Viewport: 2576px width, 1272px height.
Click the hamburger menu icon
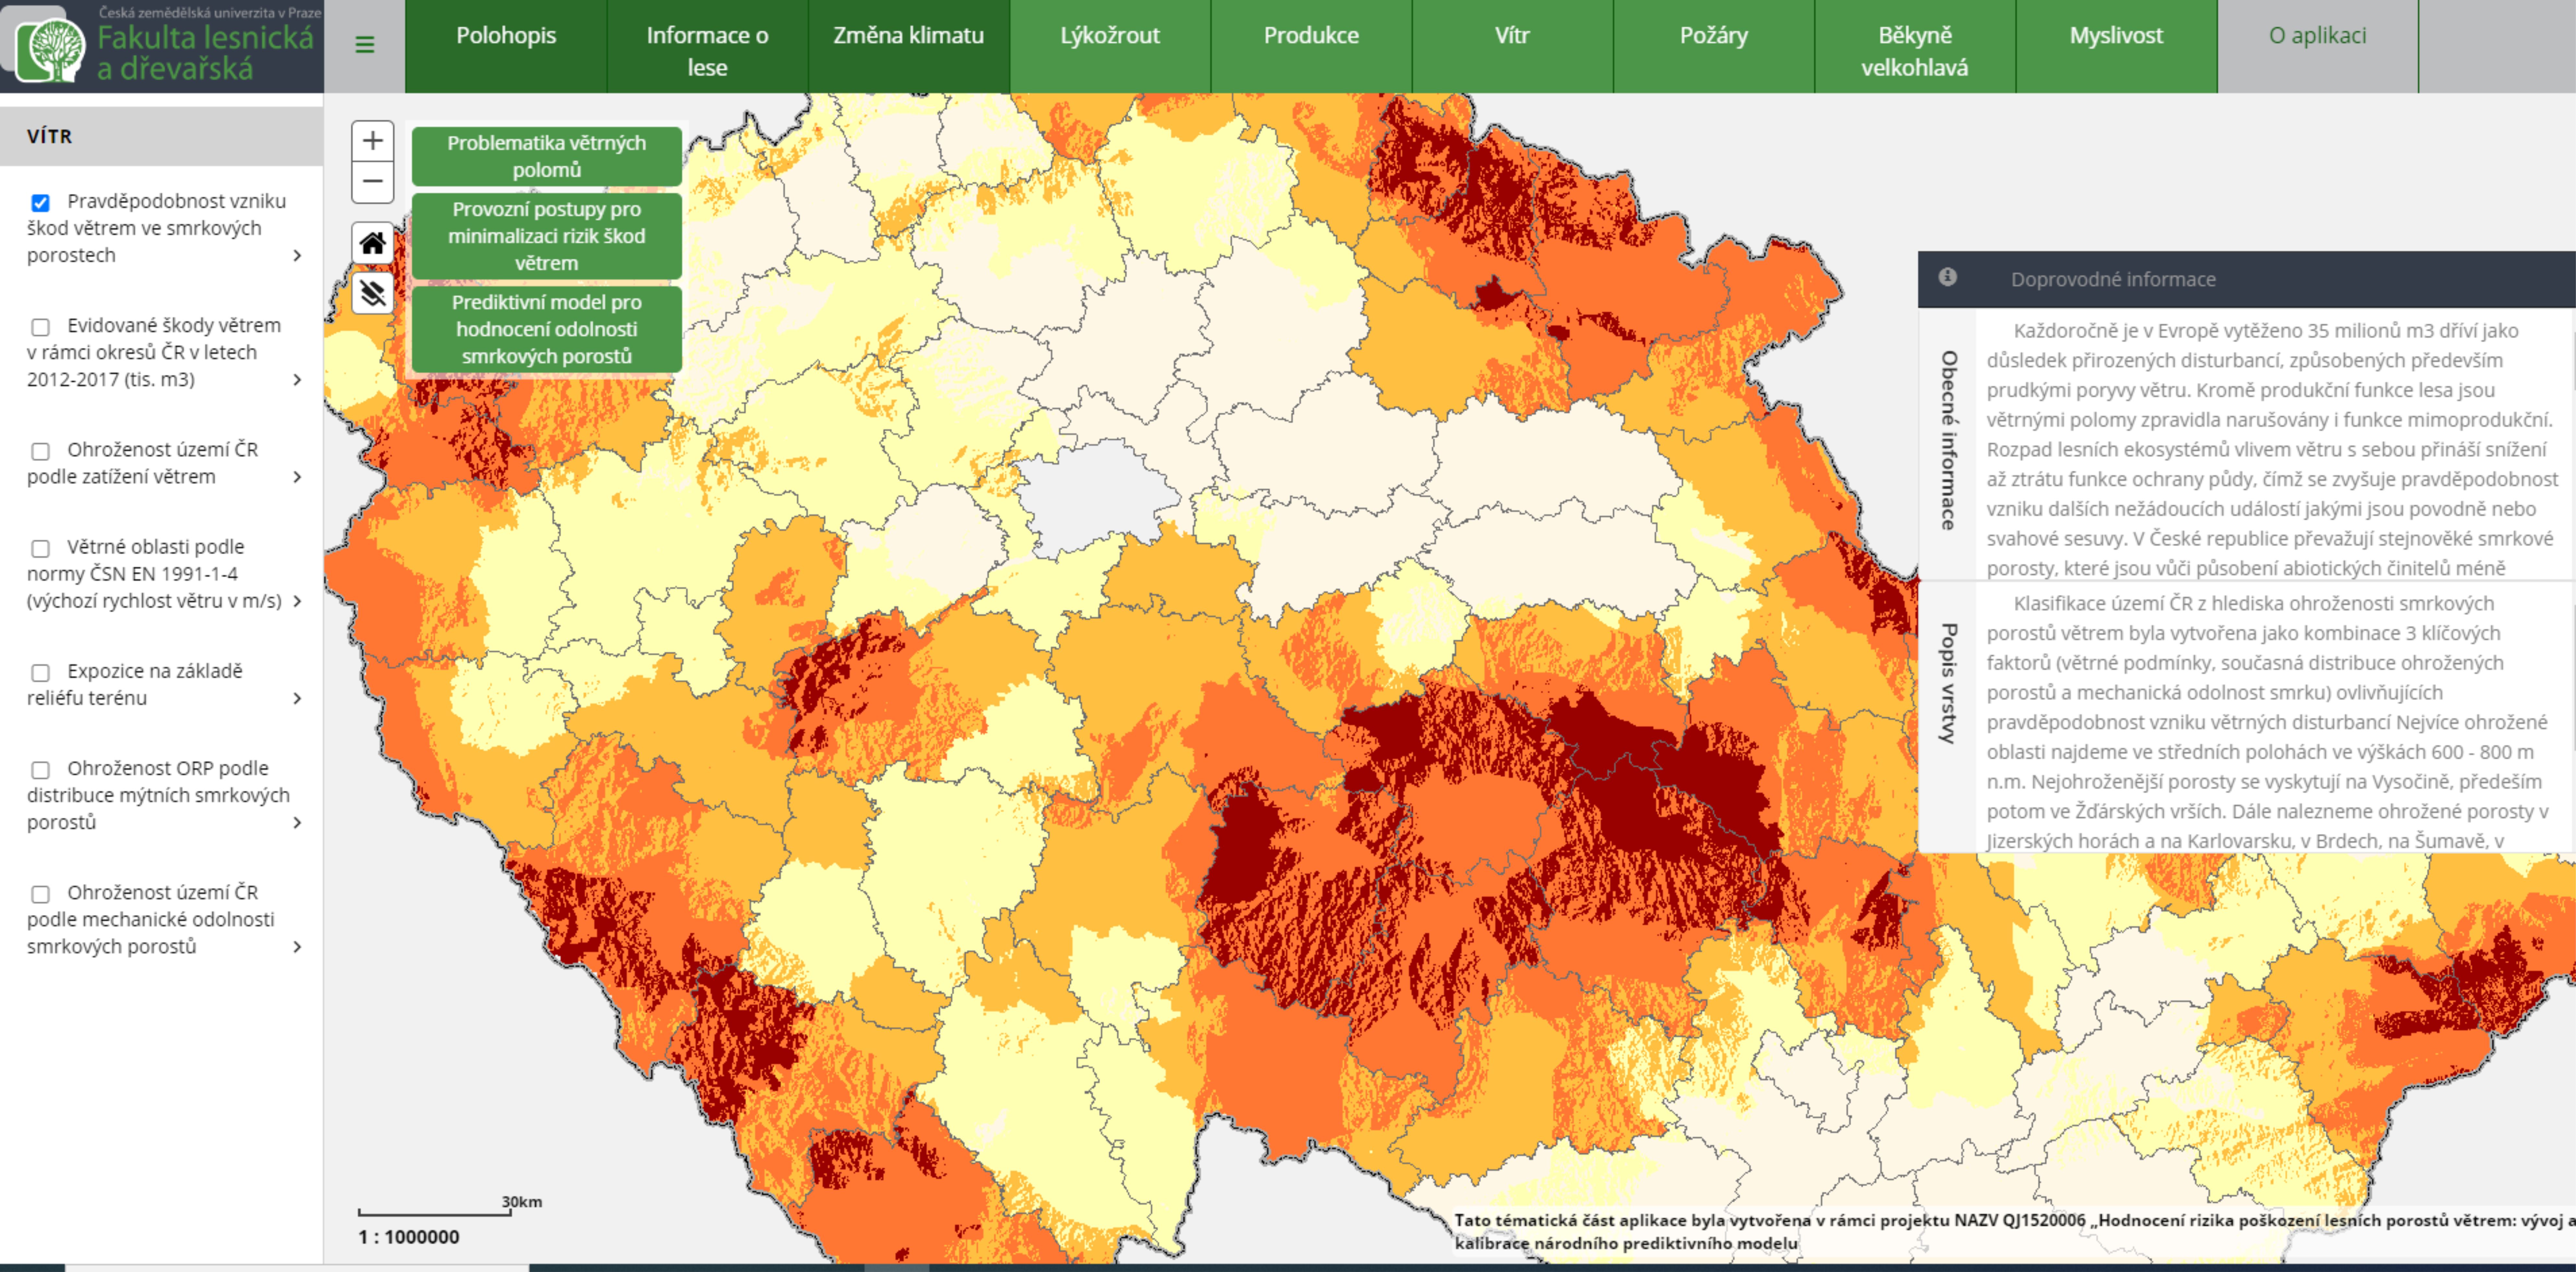[x=365, y=45]
